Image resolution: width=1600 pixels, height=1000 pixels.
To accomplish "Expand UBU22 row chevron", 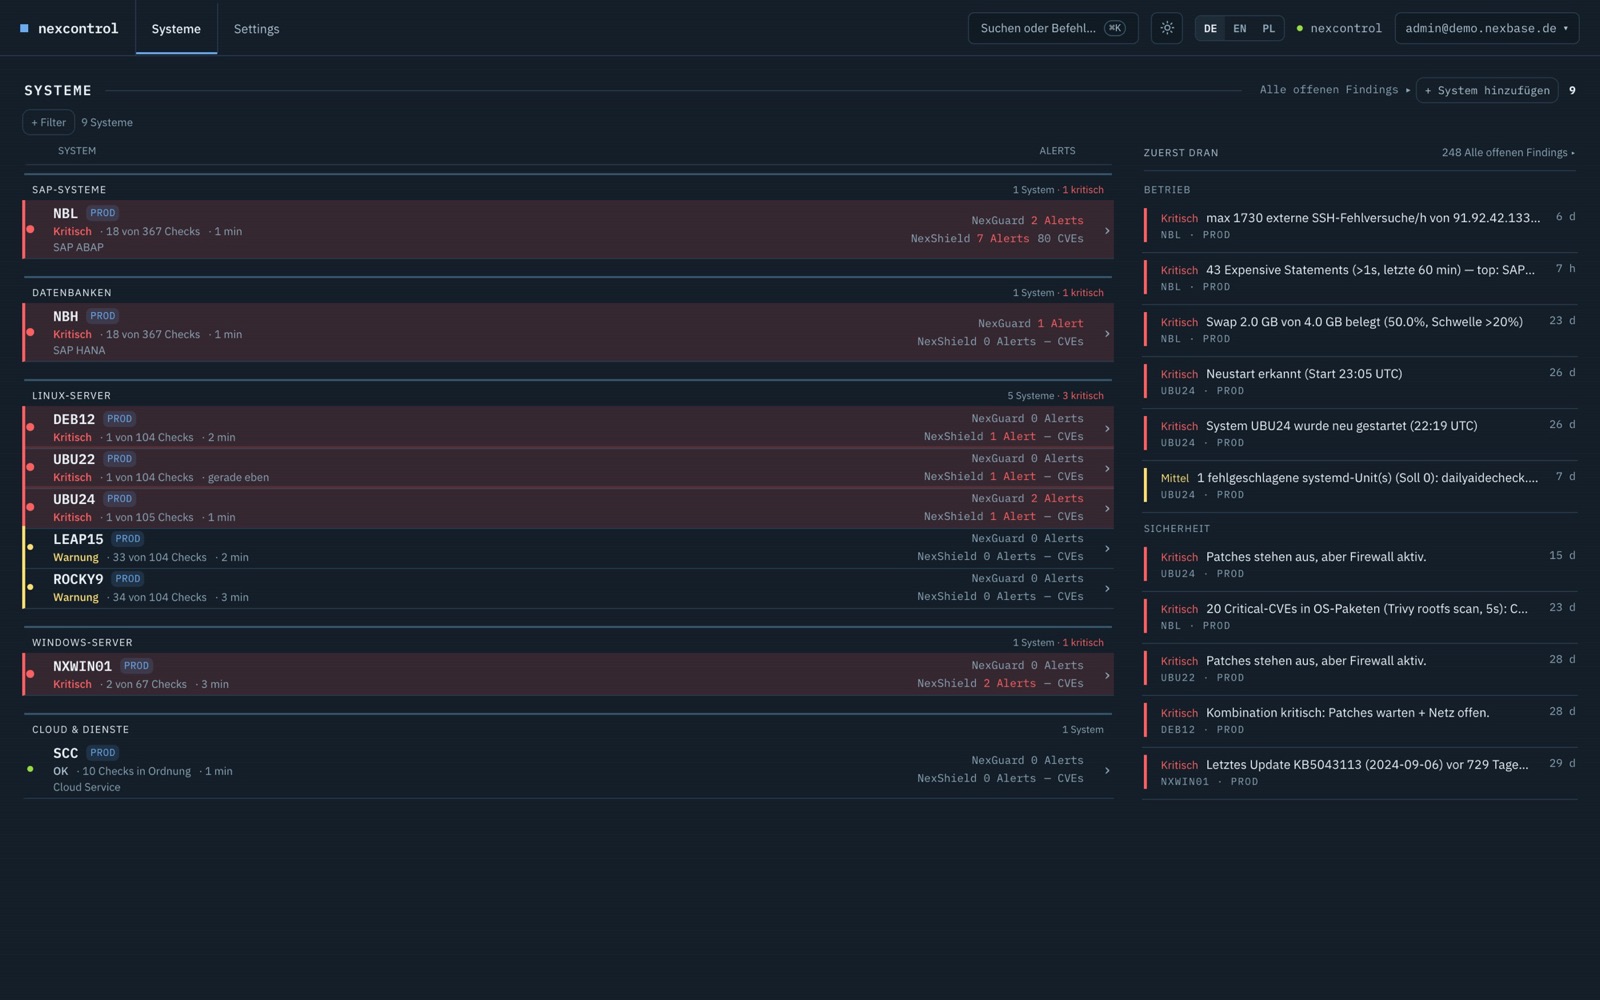I will [1106, 468].
